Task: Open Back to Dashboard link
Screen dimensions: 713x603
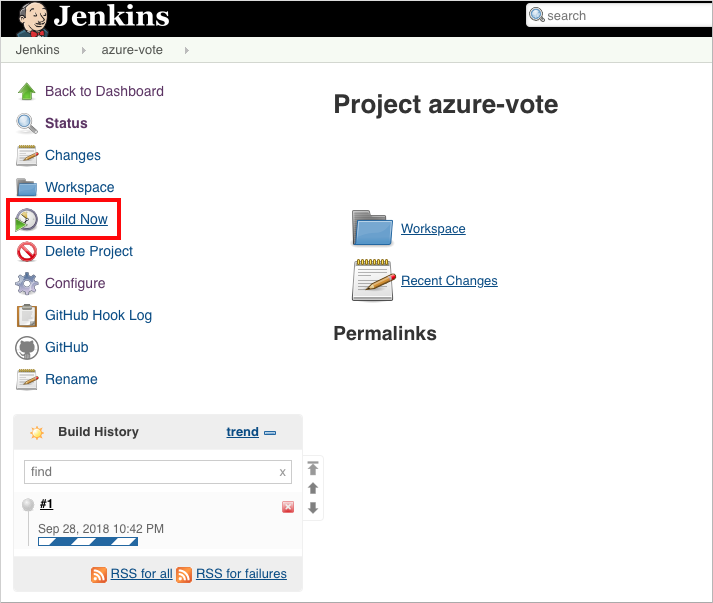Action: [104, 91]
